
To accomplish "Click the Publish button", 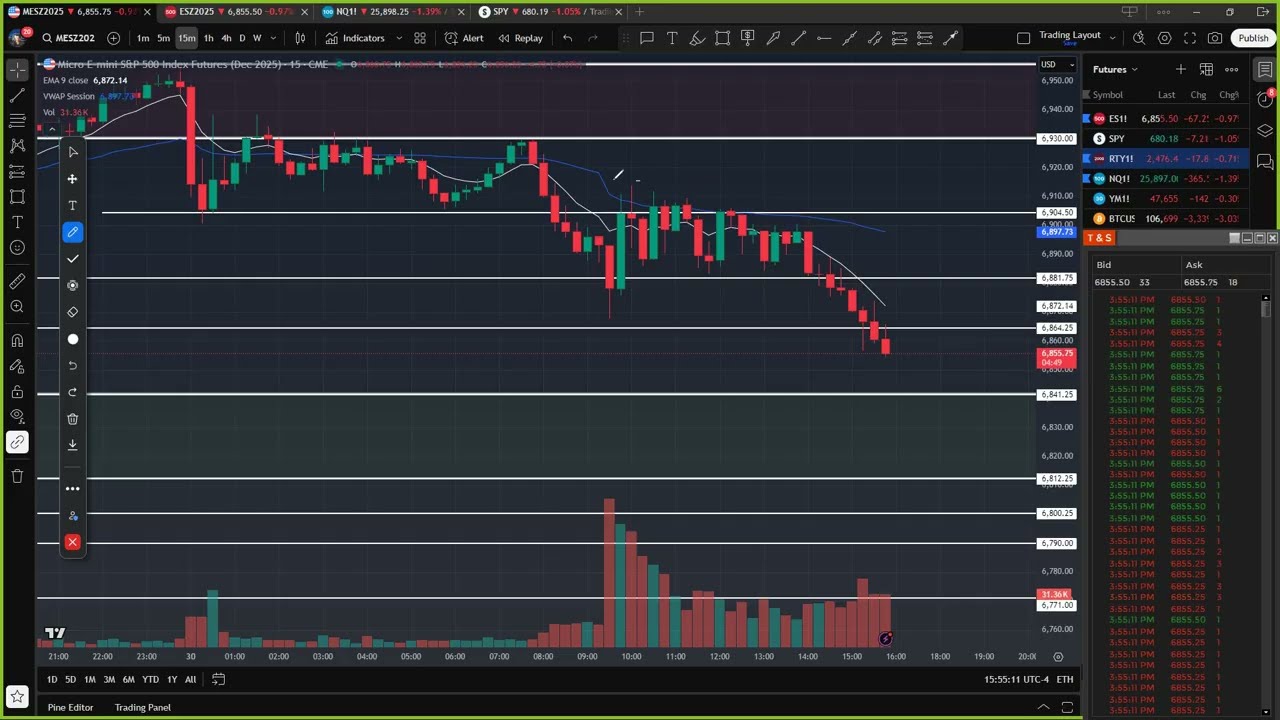I will [x=1253, y=38].
